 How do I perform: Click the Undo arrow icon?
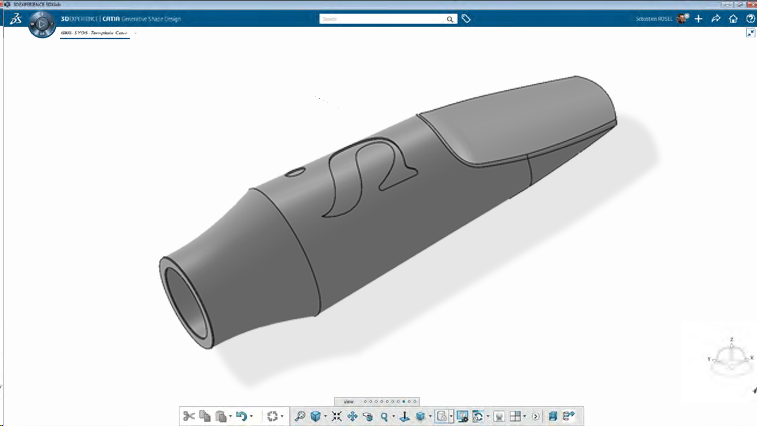pos(241,416)
